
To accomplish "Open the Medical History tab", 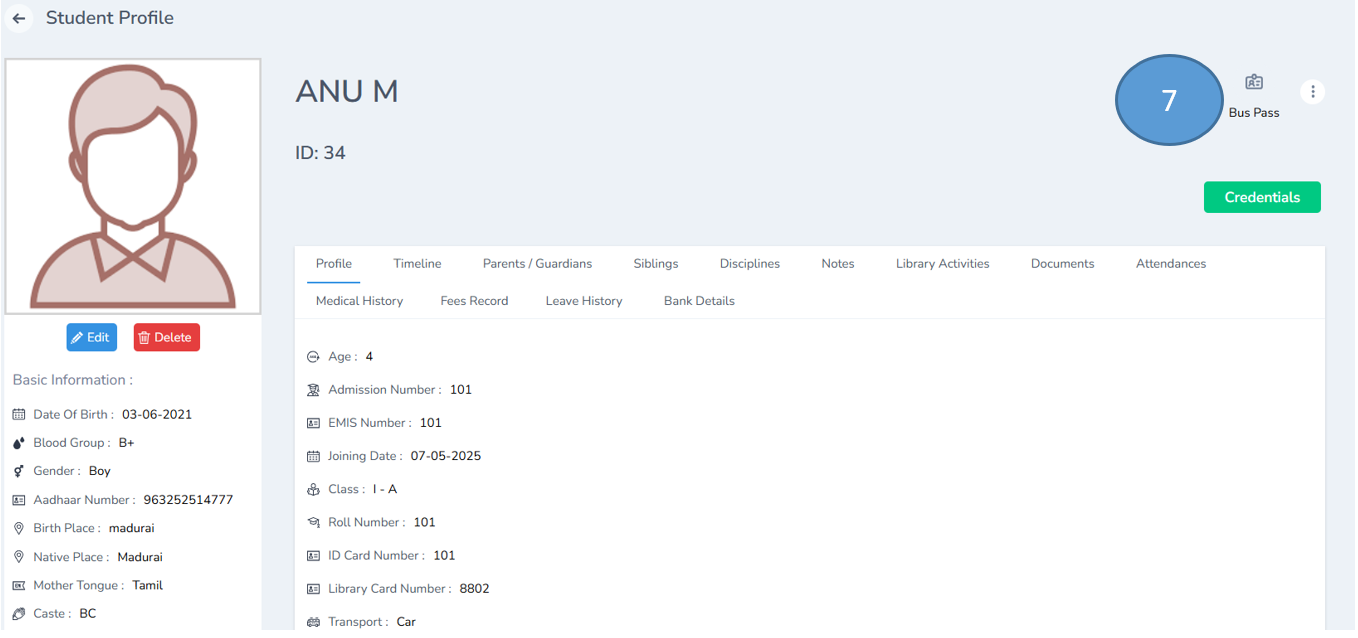I will coord(359,300).
